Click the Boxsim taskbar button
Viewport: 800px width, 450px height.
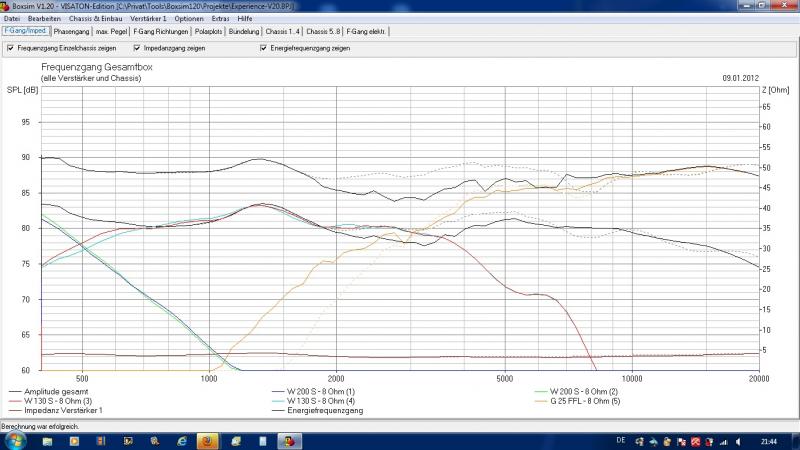(x=289, y=441)
